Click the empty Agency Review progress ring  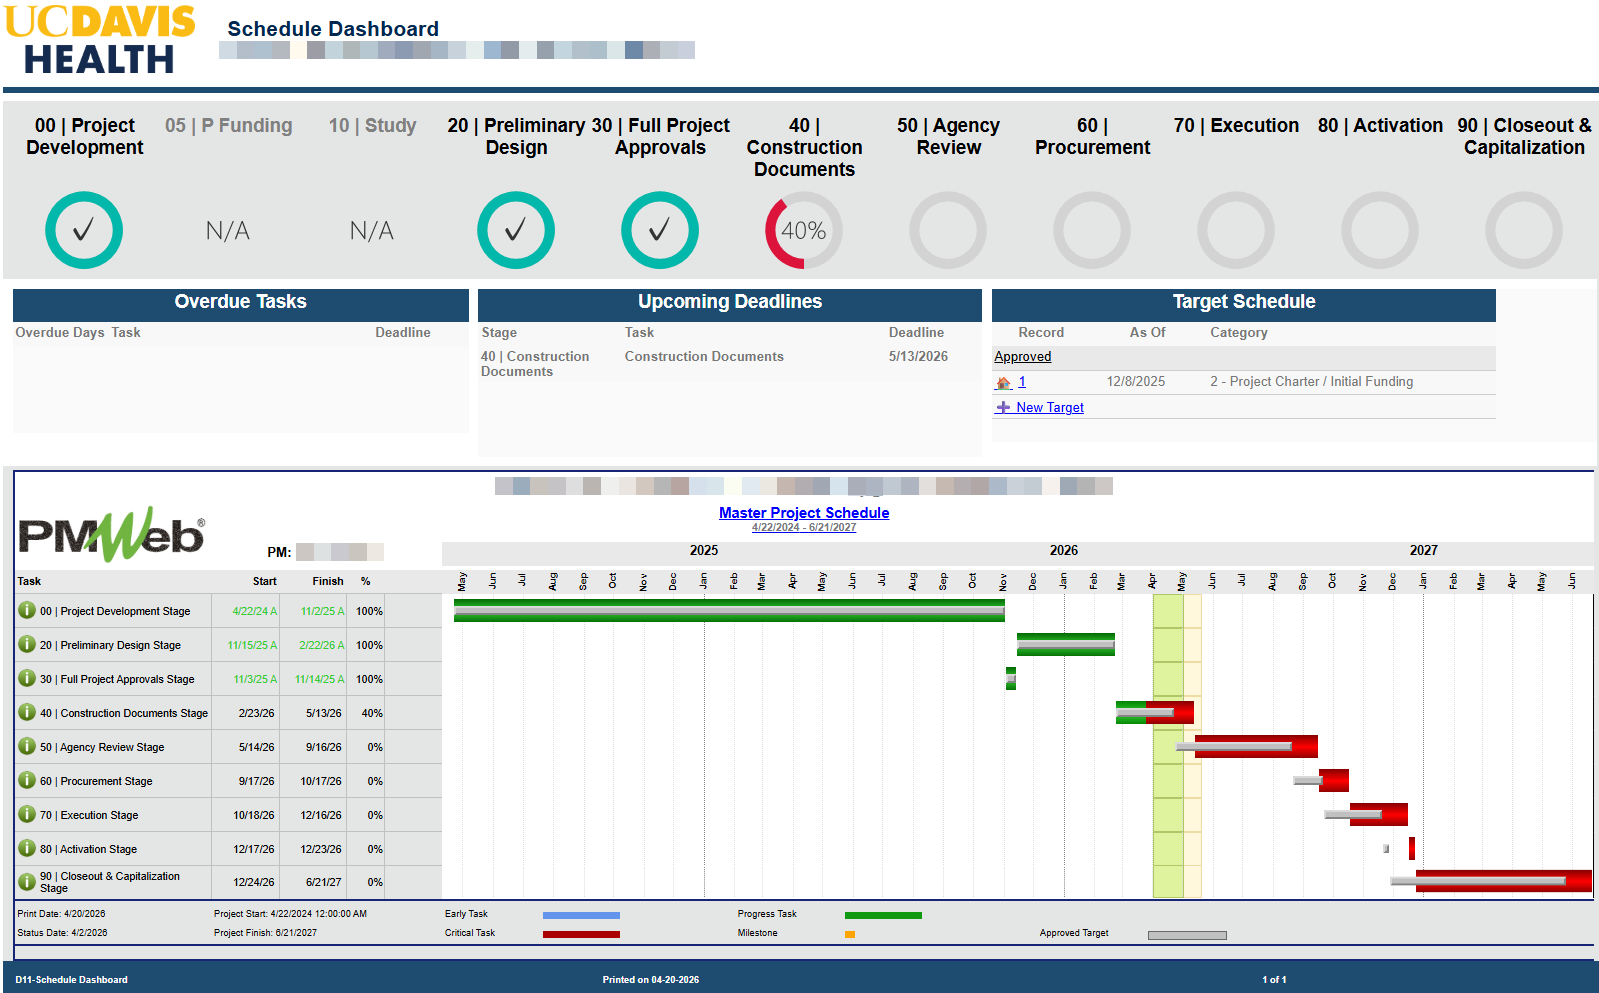point(948,230)
